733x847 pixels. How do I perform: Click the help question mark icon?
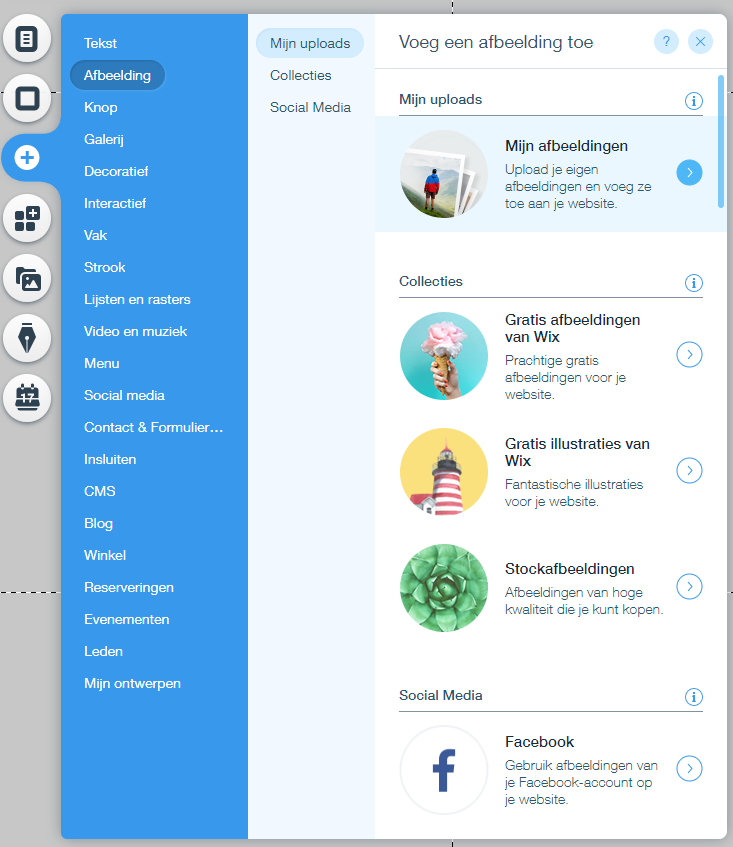pos(666,42)
